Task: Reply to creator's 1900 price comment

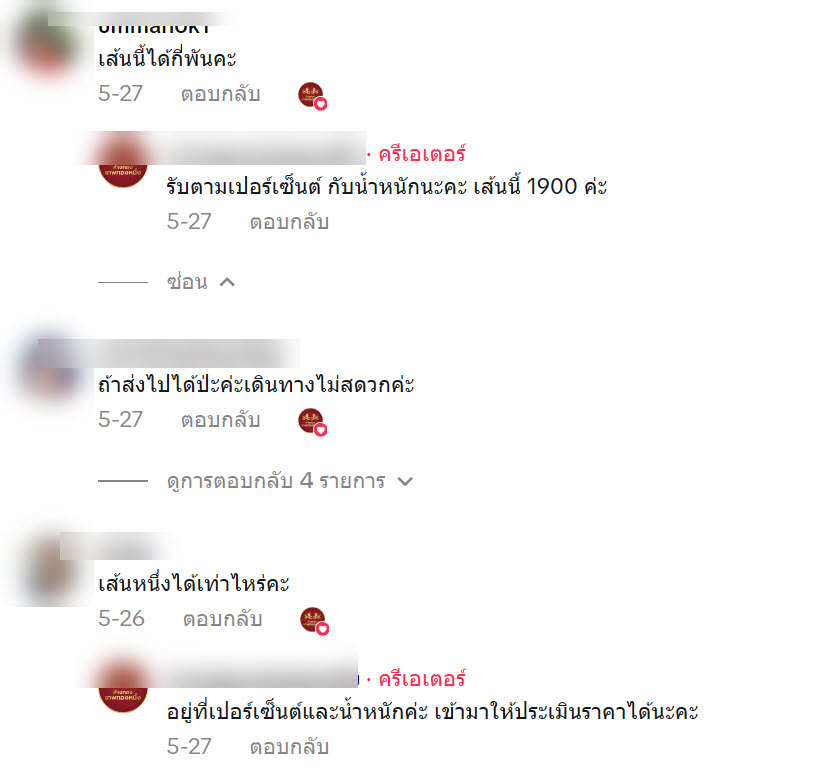Action: point(289,222)
